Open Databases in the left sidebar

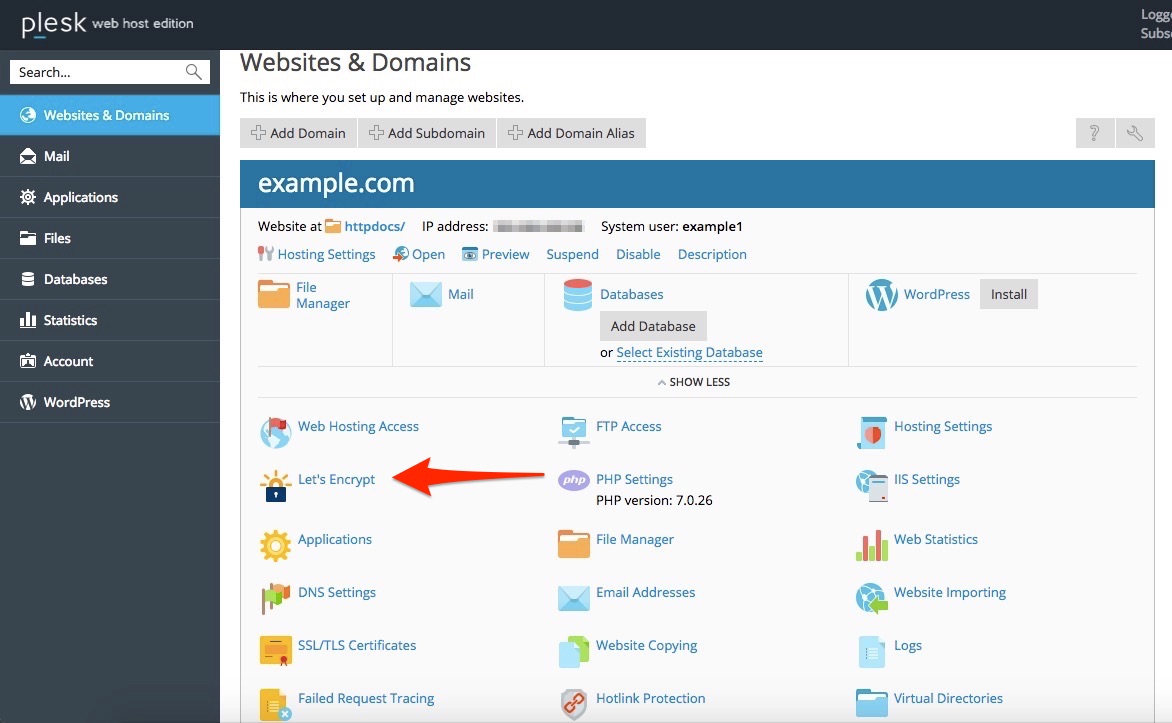tap(110, 280)
